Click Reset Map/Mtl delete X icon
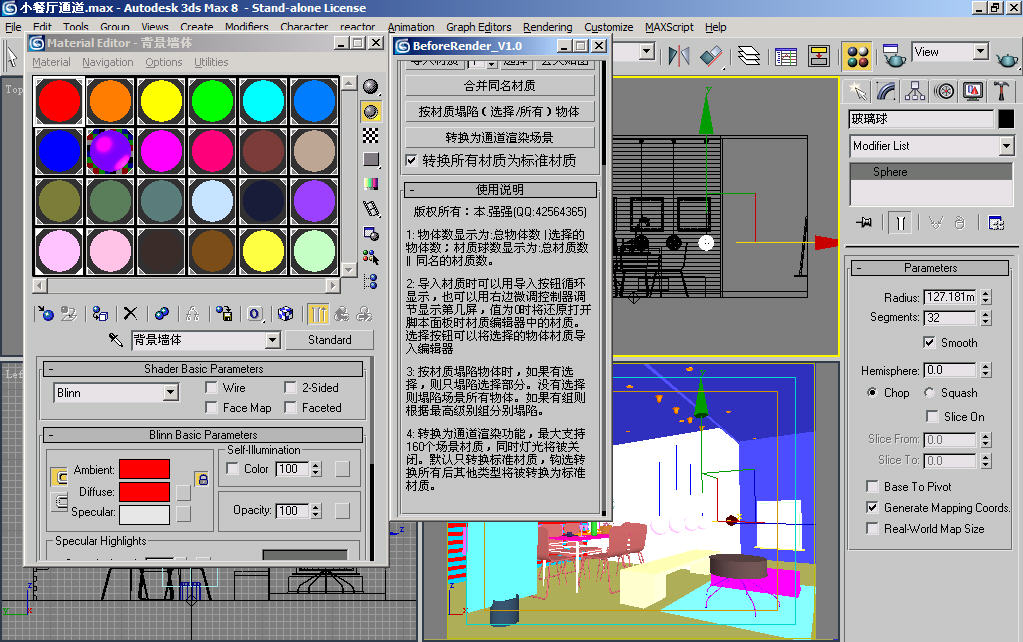The height and width of the screenshot is (642, 1023). coord(130,314)
